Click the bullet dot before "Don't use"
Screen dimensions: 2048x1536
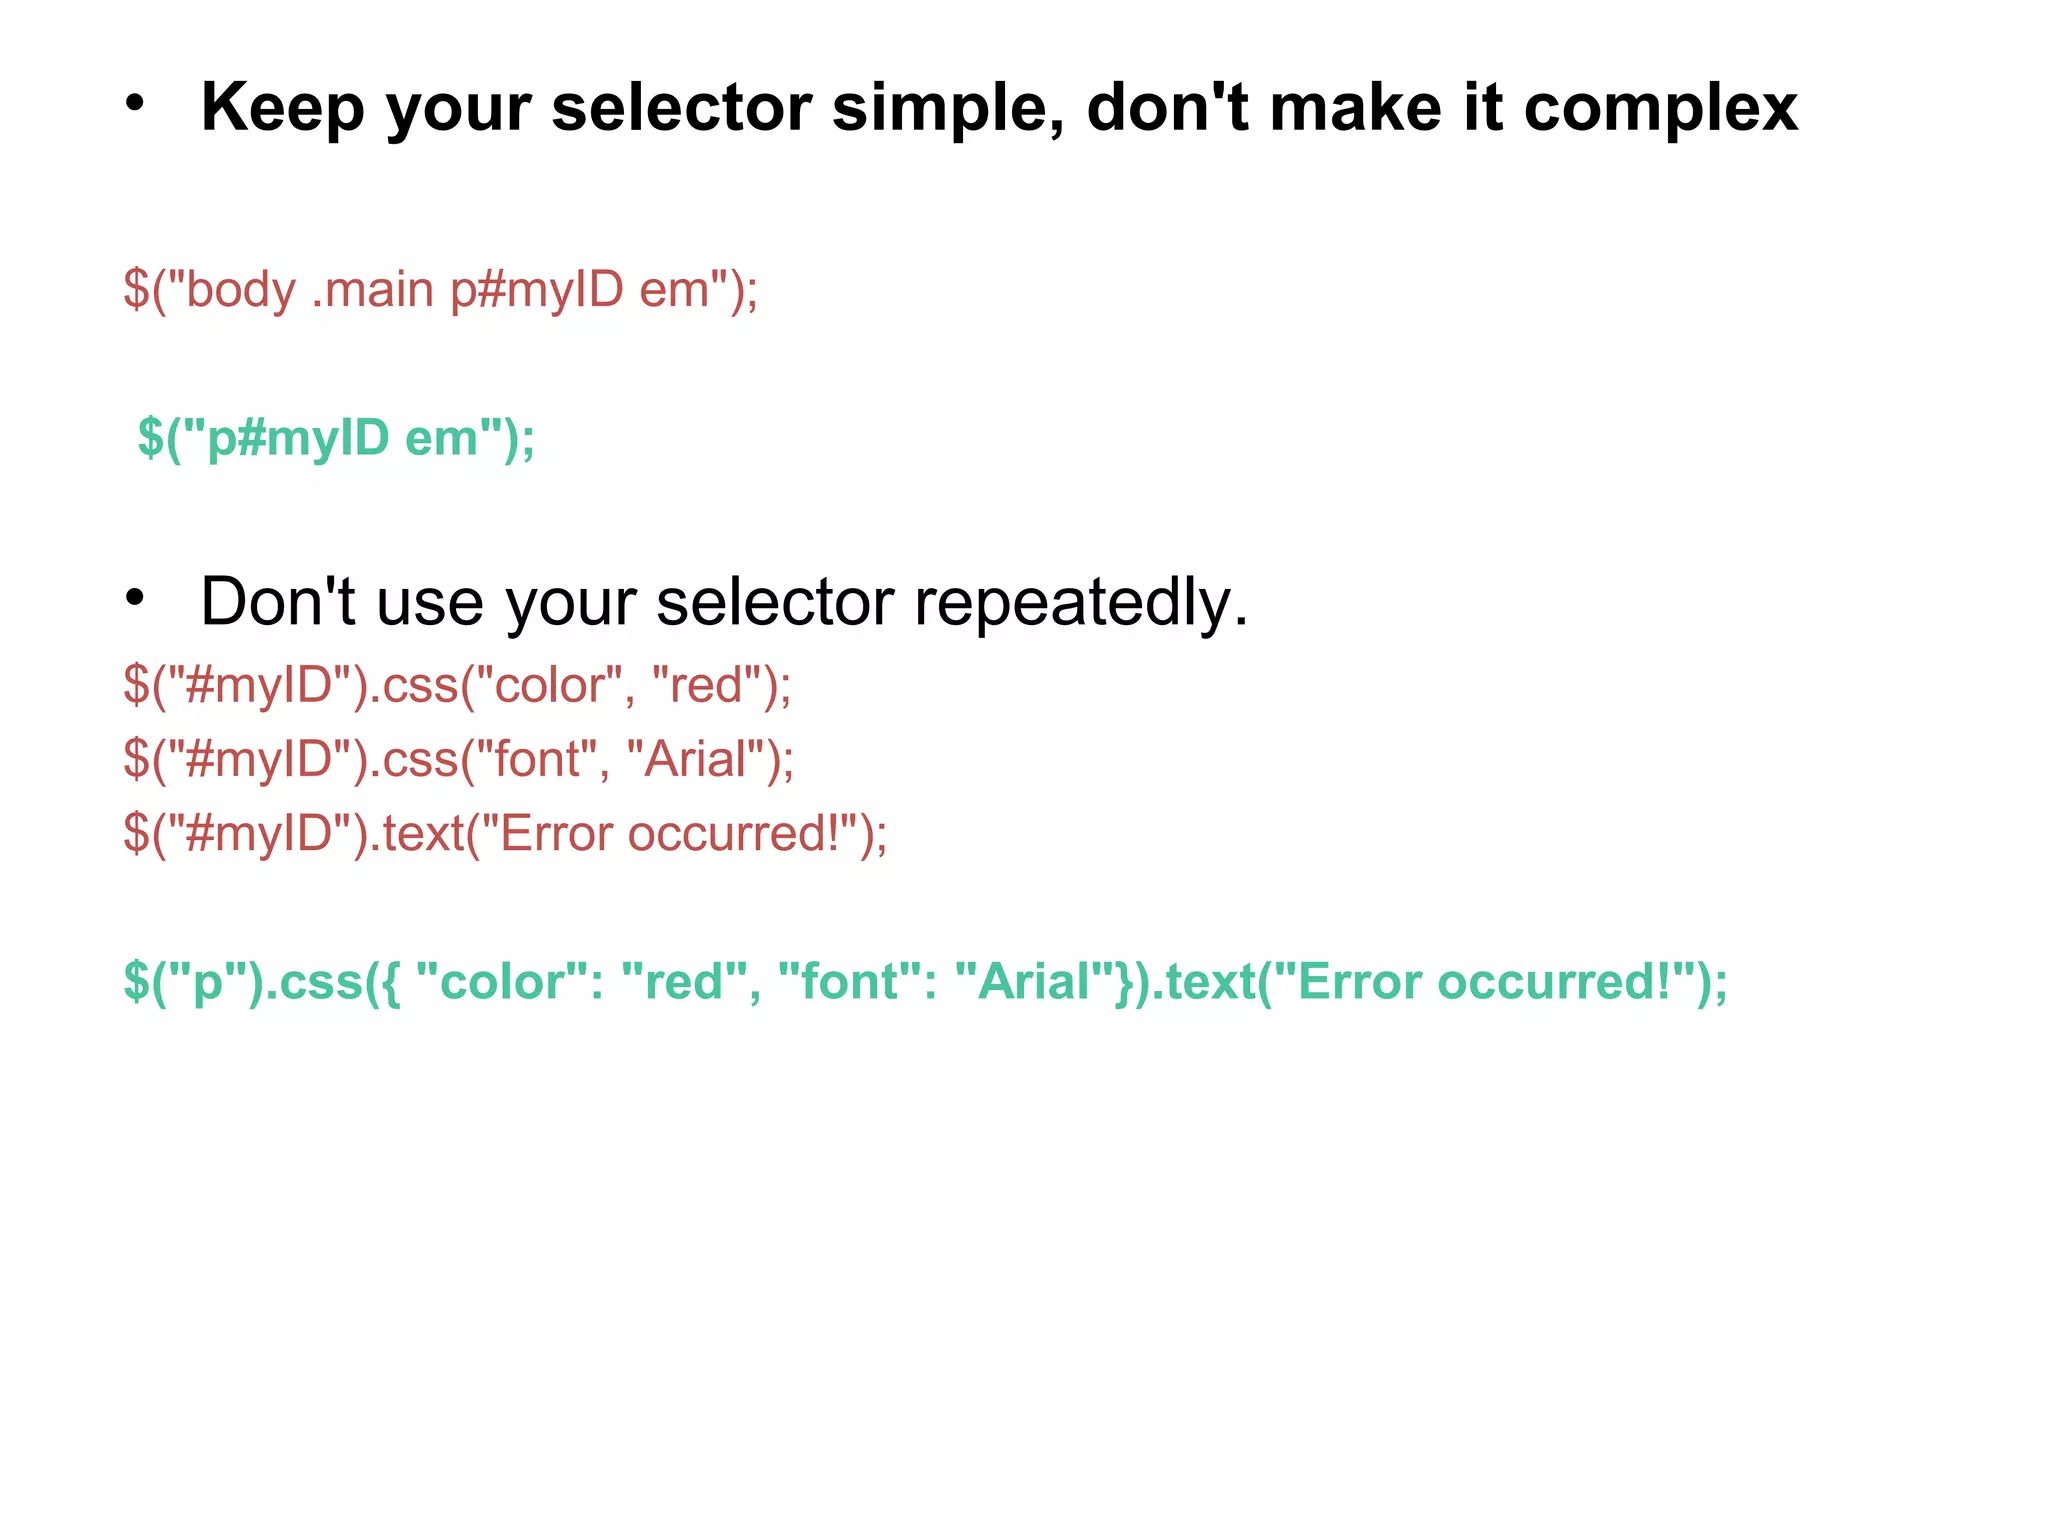(135, 598)
